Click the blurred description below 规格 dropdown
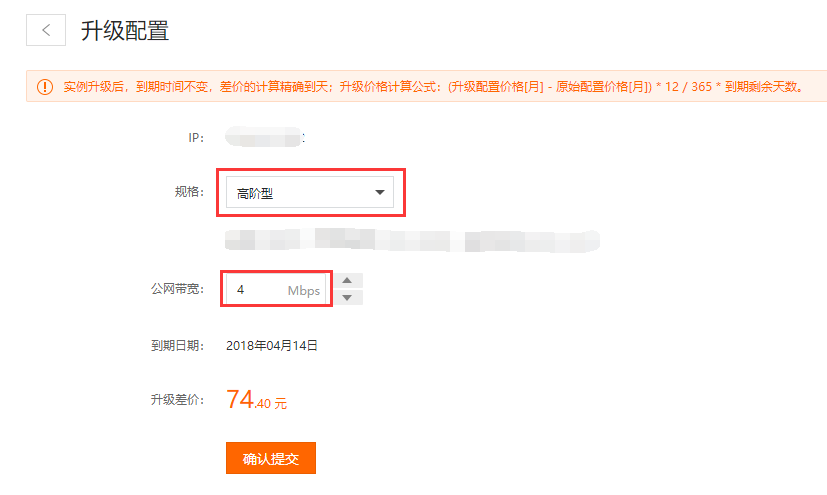Screen dimensions: 827x495 click(x=410, y=240)
